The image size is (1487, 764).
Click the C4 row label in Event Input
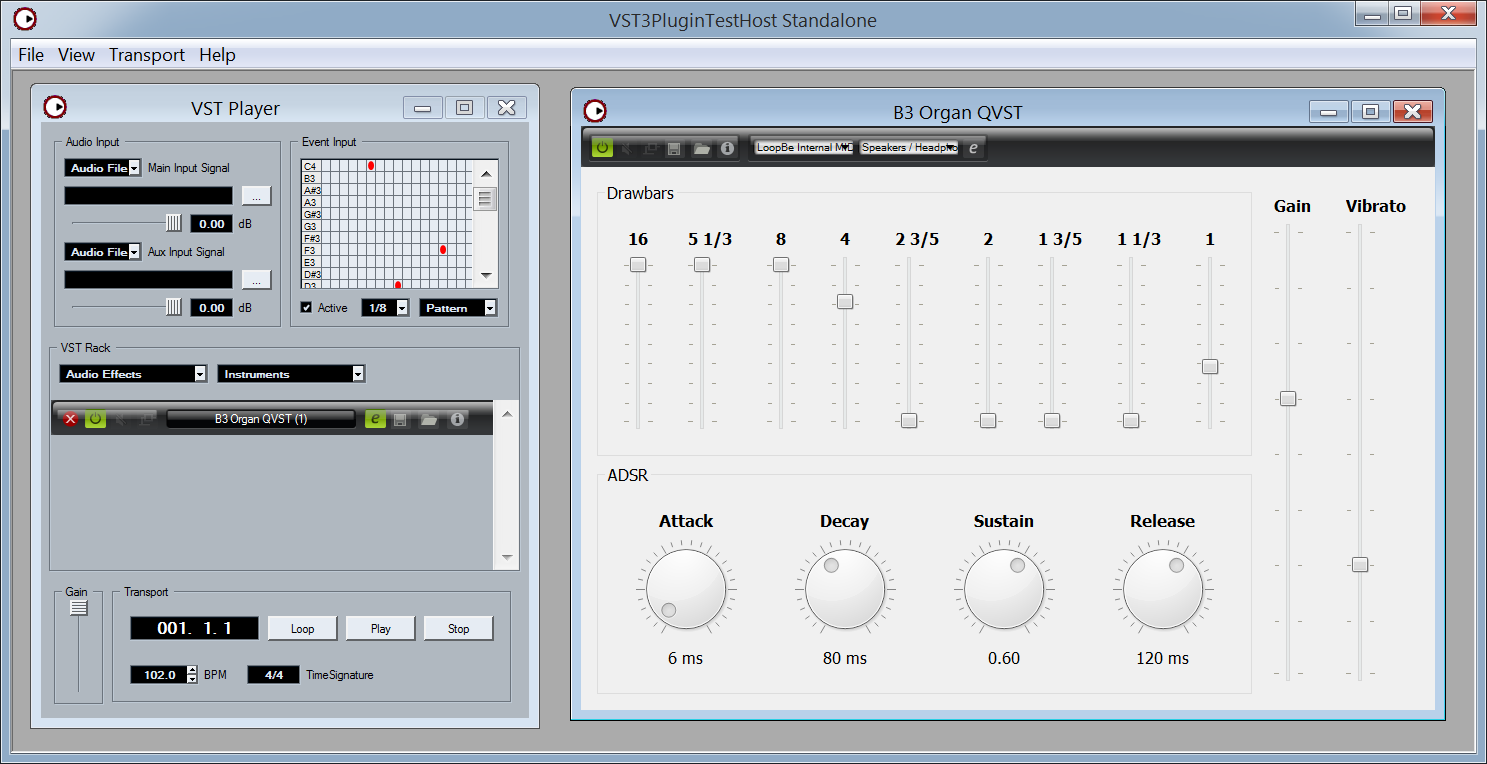click(x=311, y=166)
